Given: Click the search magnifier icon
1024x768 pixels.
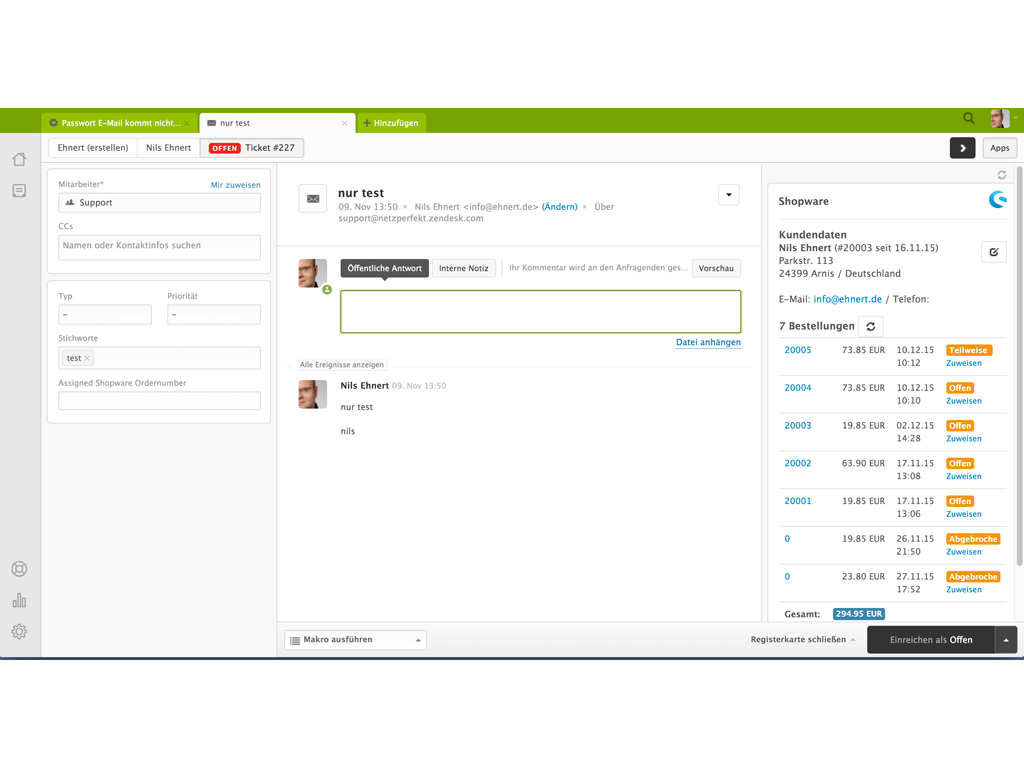Looking at the screenshot, I should (969, 119).
